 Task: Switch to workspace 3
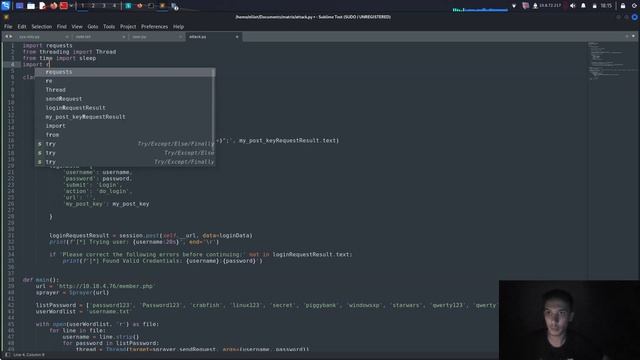104,6
